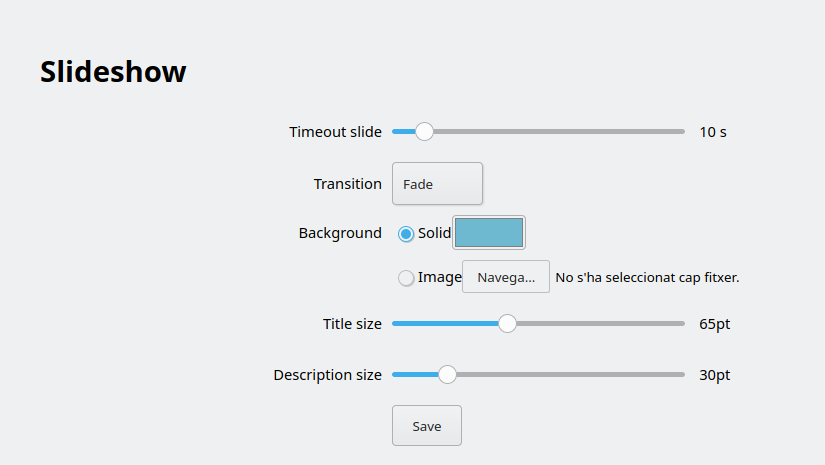Image resolution: width=825 pixels, height=465 pixels.
Task: Click the Slideshow heading
Action: coord(113,72)
